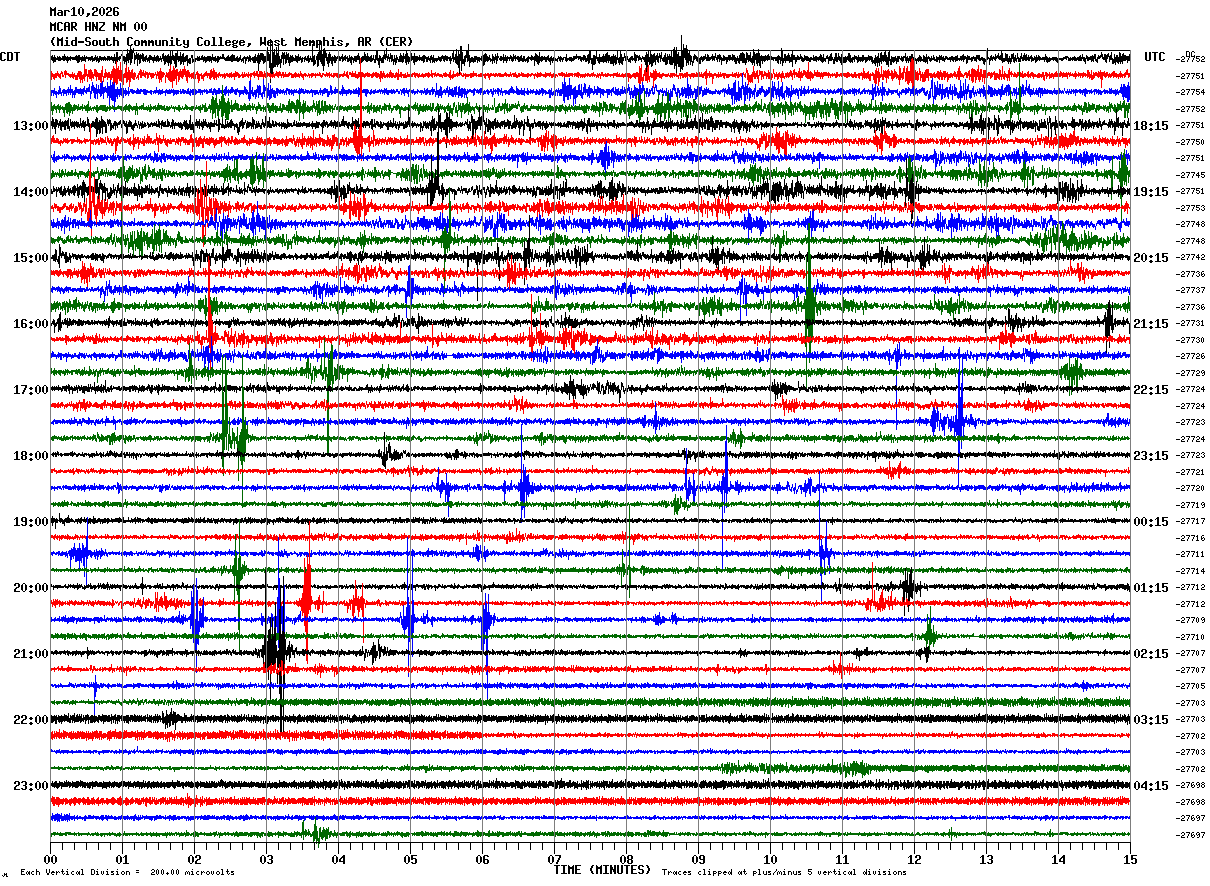Click the DC offset value '-27750'

[1191, 143]
